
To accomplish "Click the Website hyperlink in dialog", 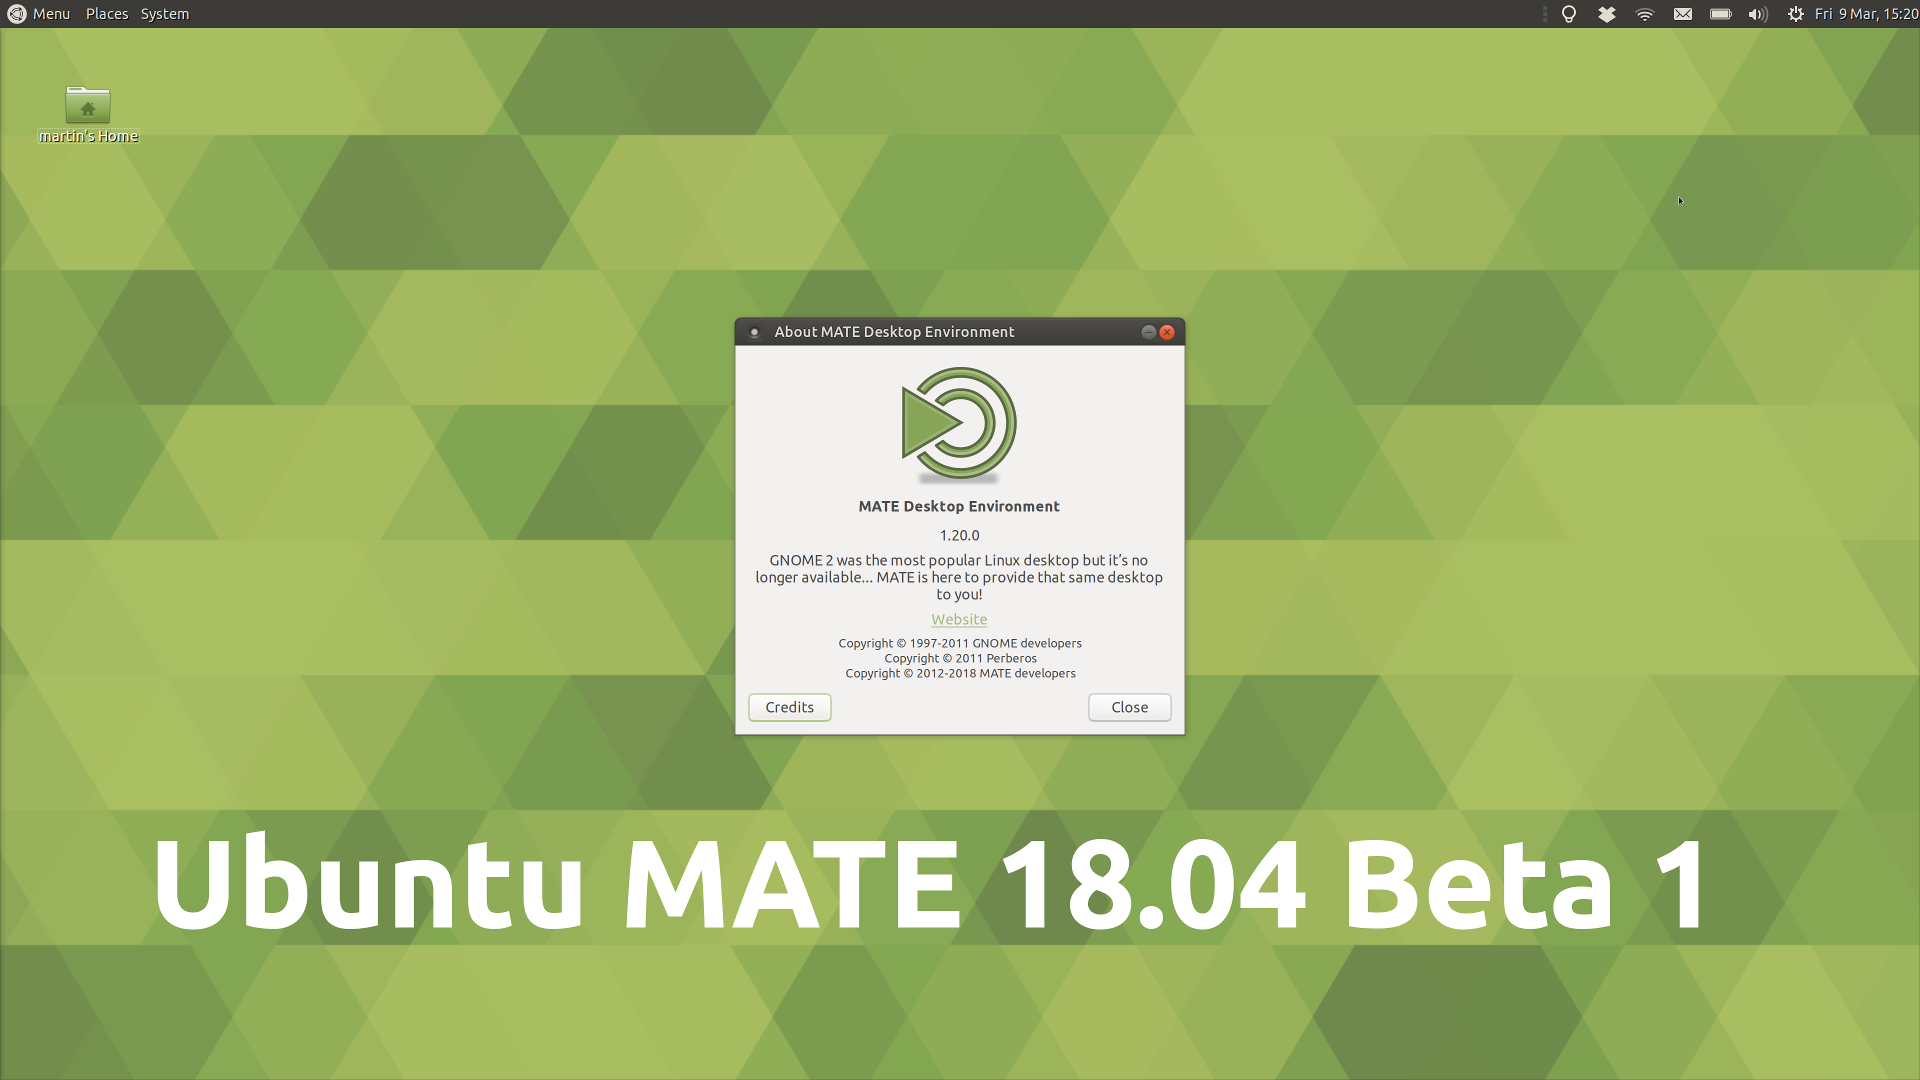I will point(959,618).
